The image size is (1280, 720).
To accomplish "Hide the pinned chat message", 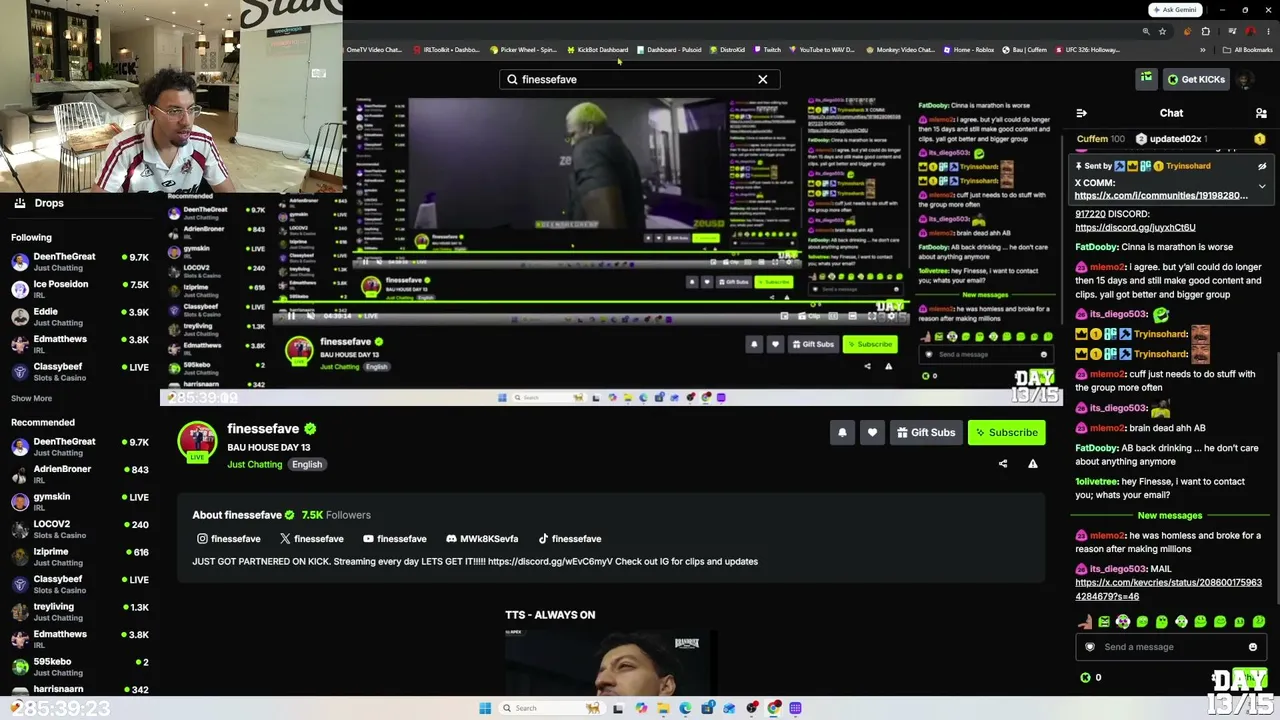I will 1262,166.
